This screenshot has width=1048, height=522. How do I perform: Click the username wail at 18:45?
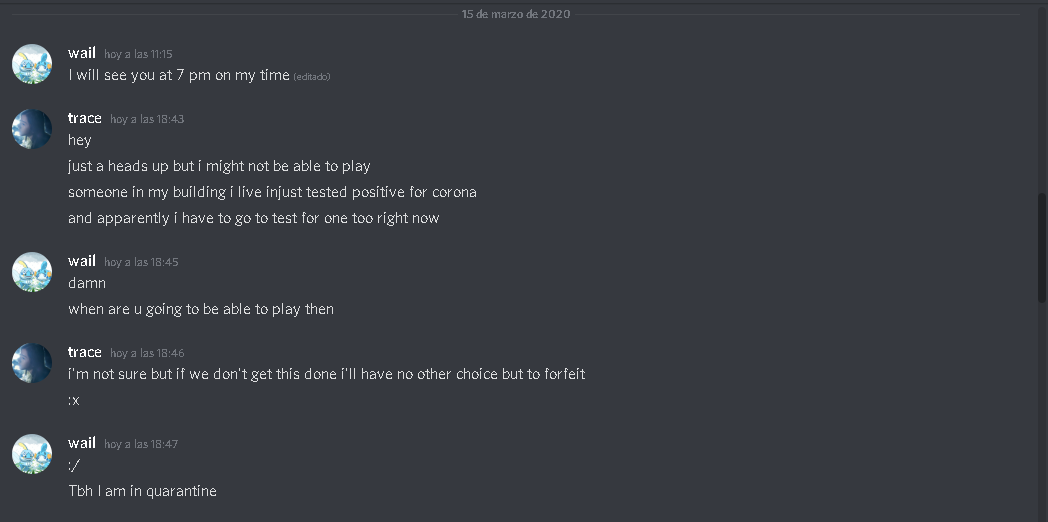pos(82,261)
